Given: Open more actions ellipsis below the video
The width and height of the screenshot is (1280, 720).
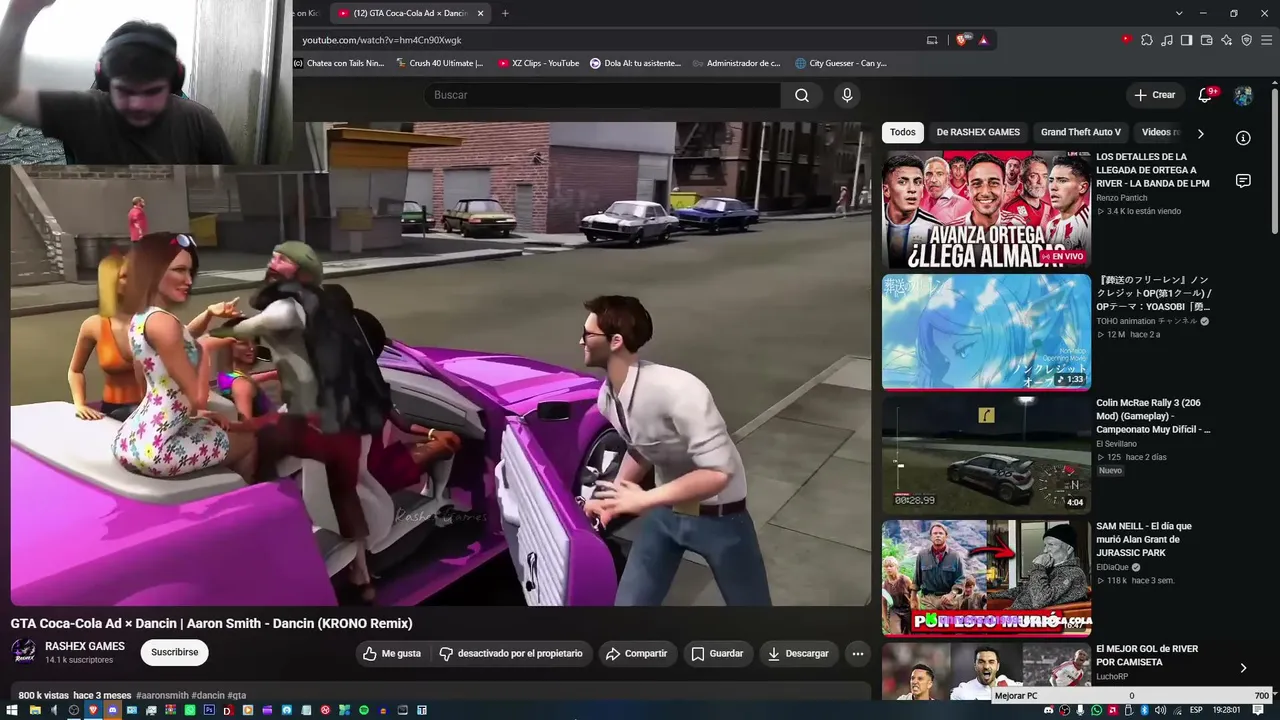Looking at the screenshot, I should coord(857,654).
